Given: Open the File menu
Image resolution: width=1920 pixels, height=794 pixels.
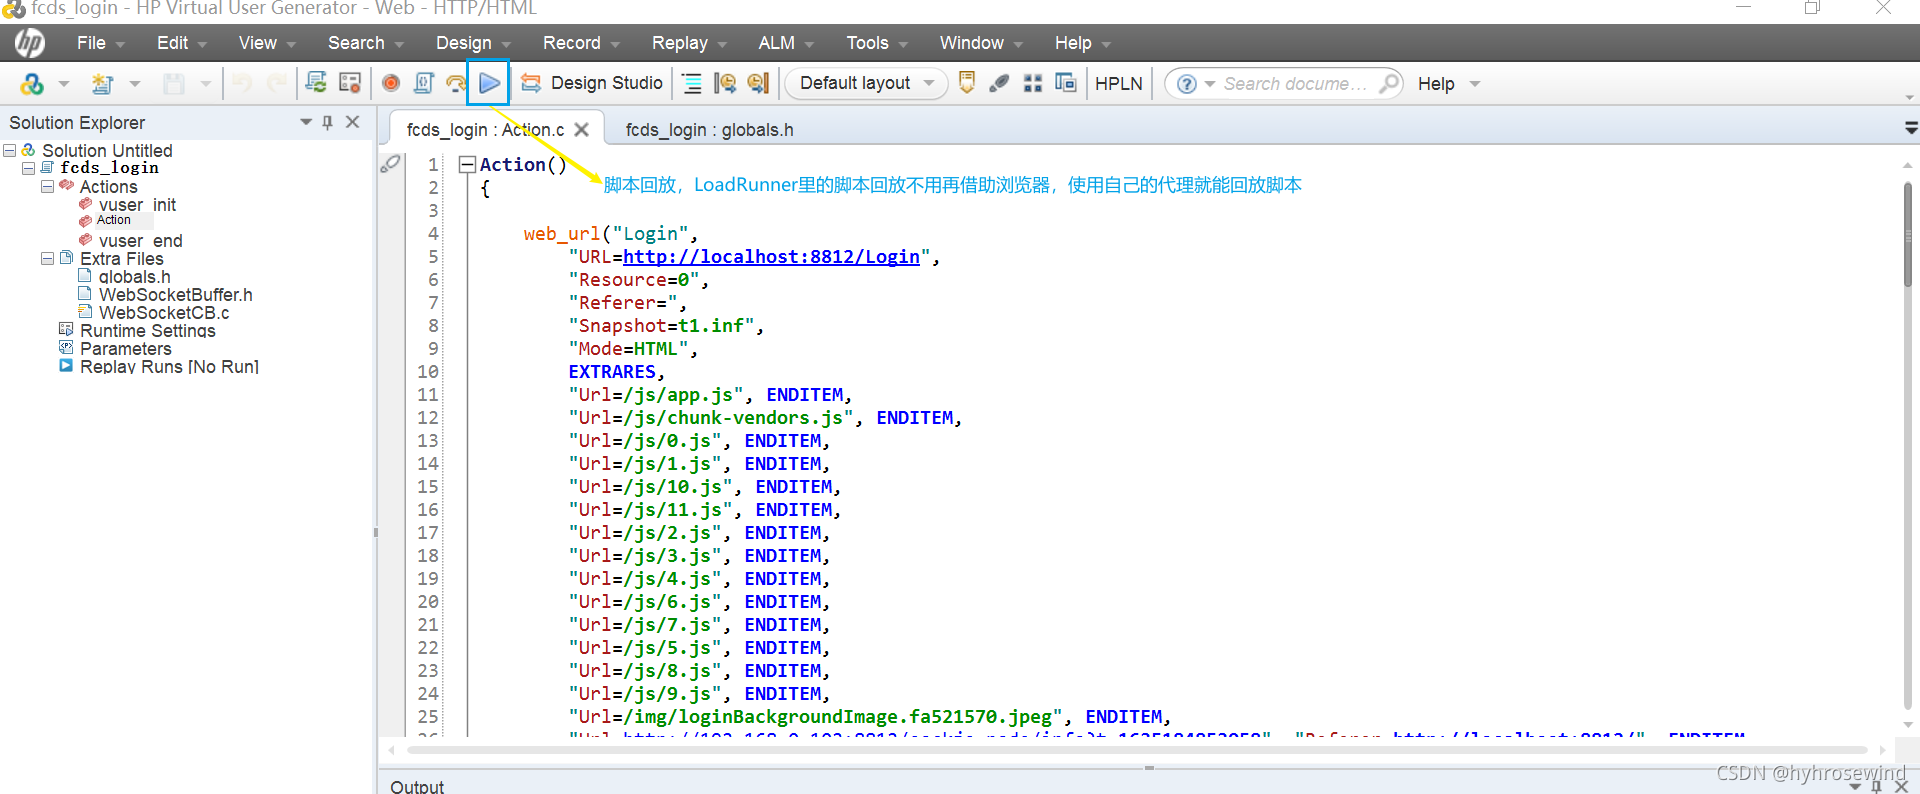Looking at the screenshot, I should [x=100, y=43].
